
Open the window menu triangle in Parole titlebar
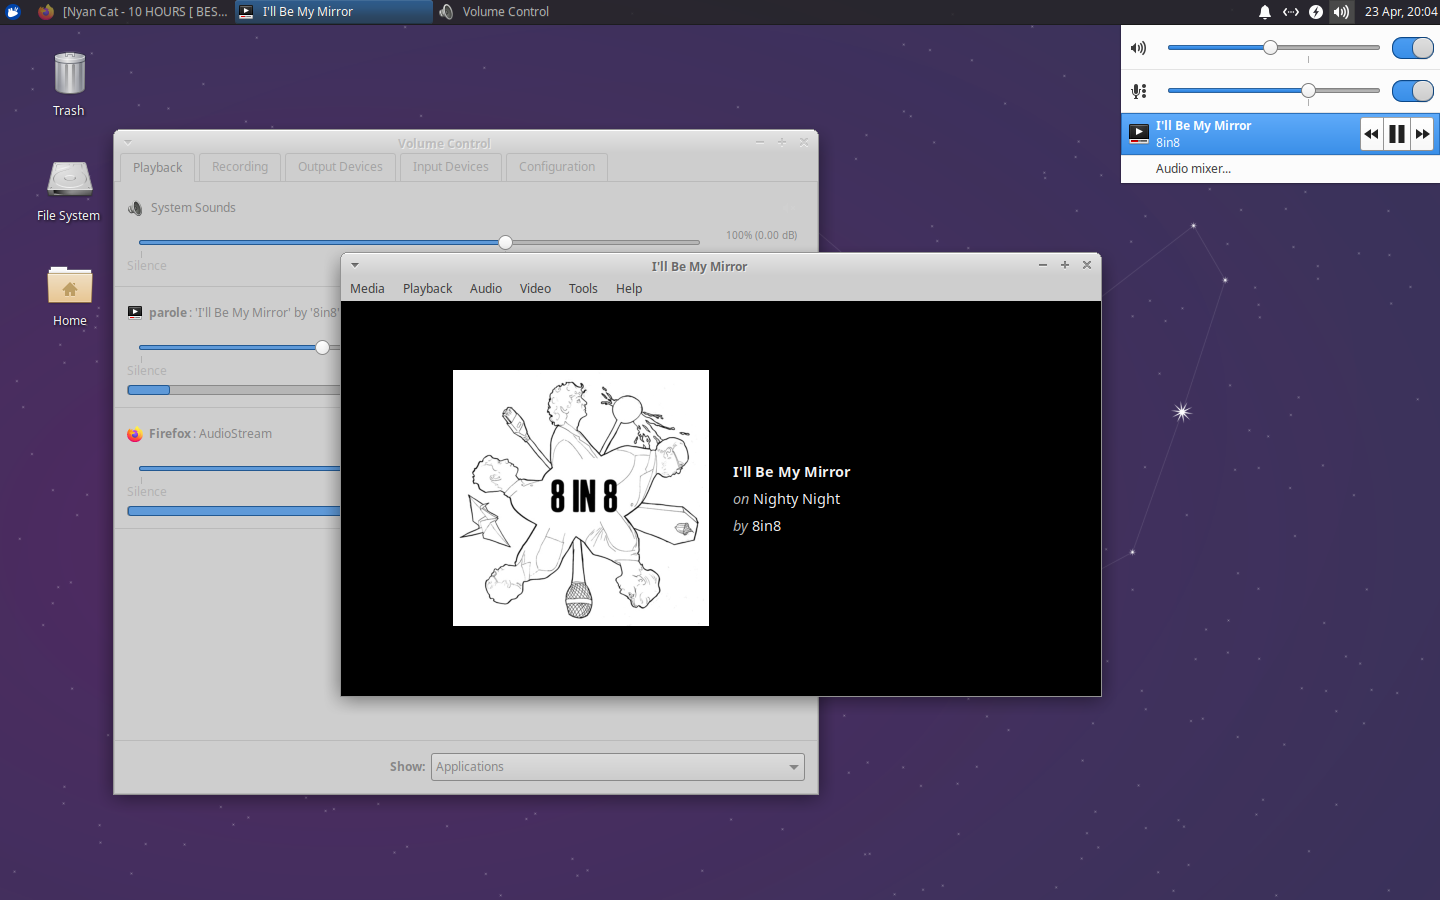pyautogui.click(x=354, y=265)
